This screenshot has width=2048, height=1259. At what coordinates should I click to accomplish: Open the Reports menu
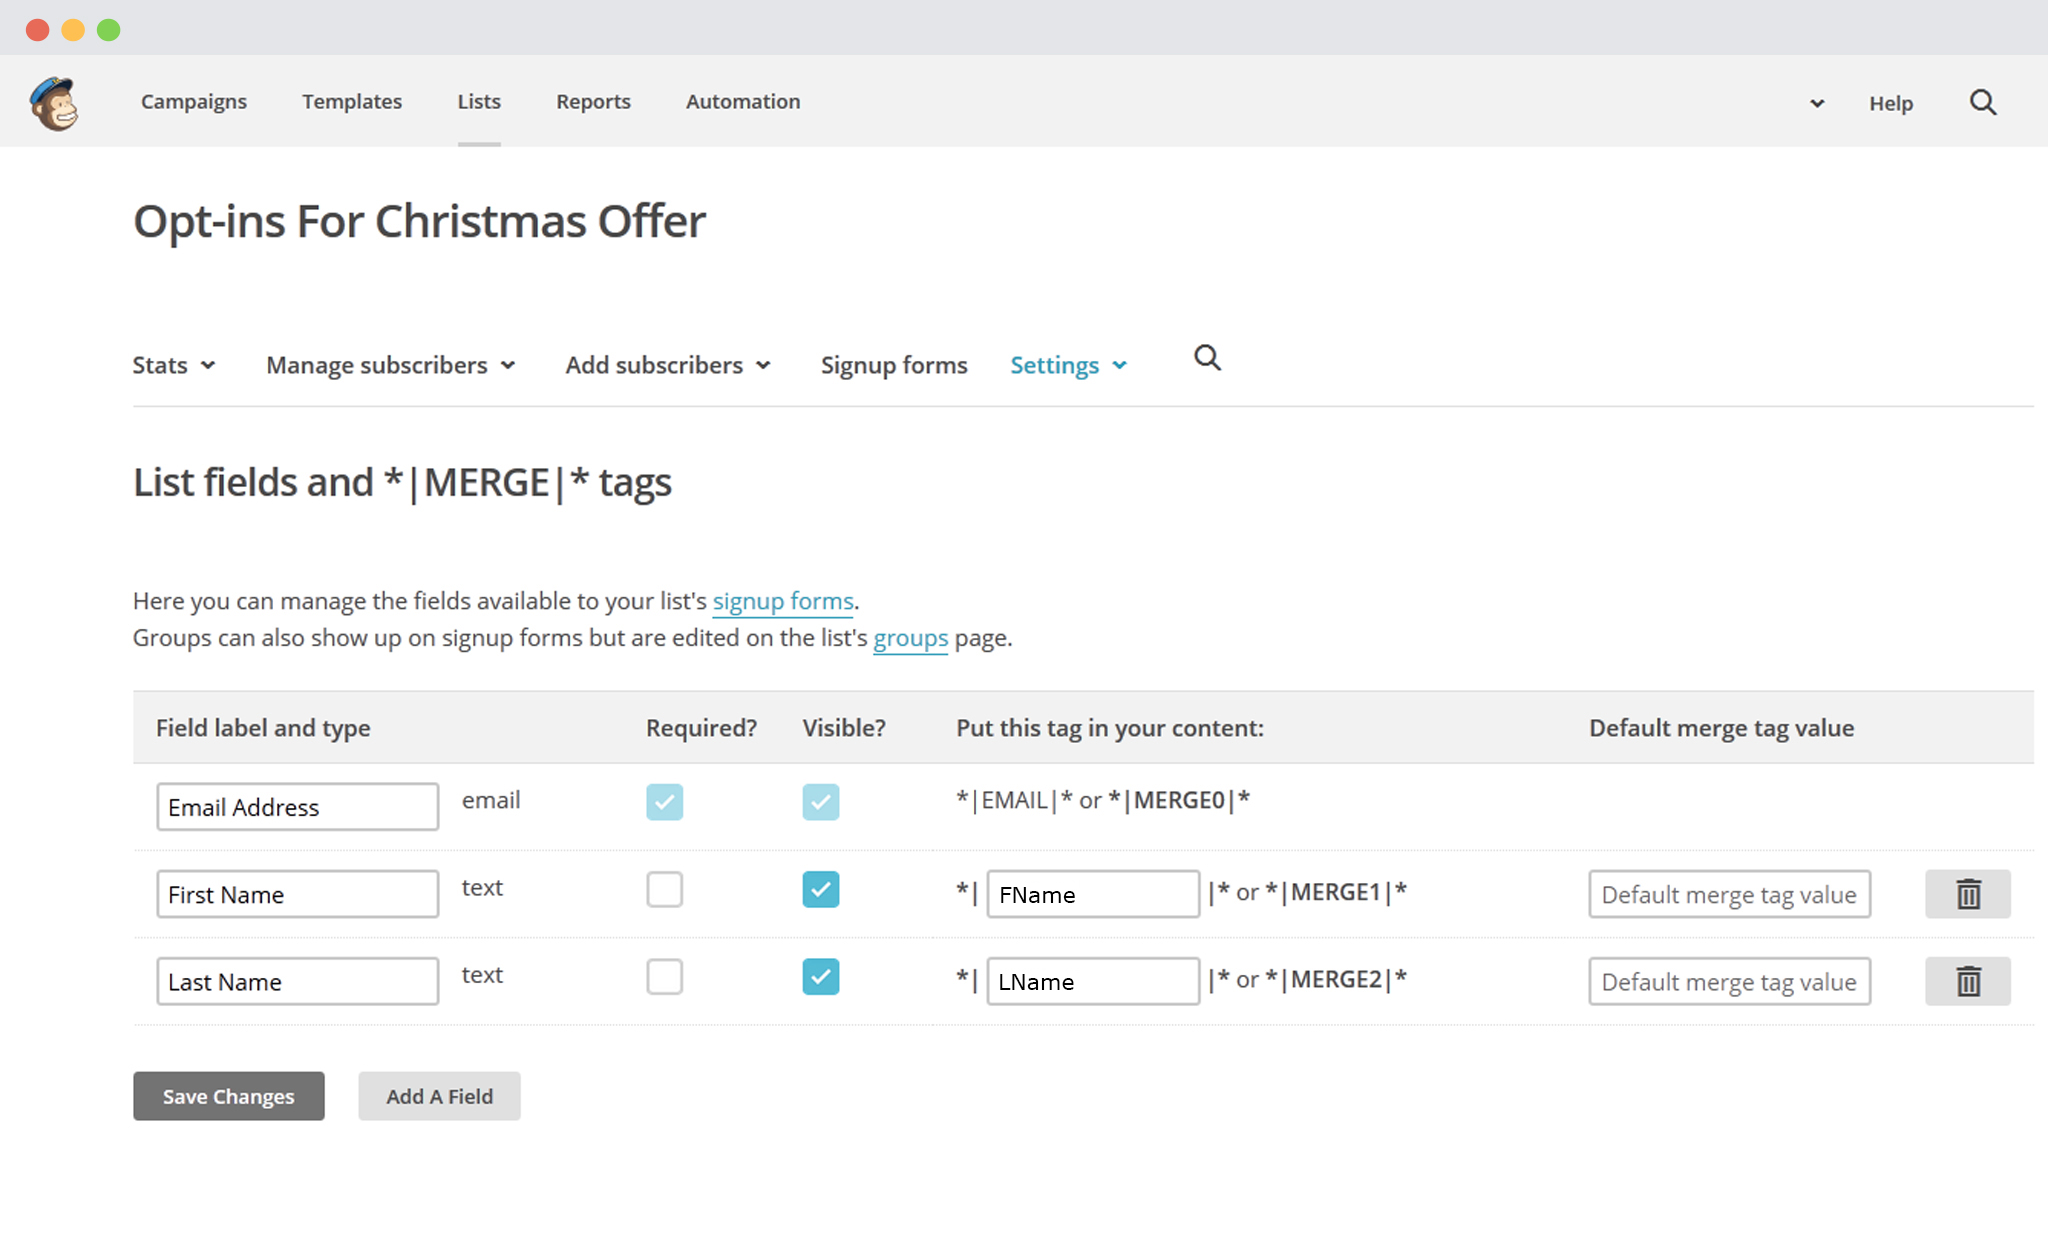(x=593, y=101)
